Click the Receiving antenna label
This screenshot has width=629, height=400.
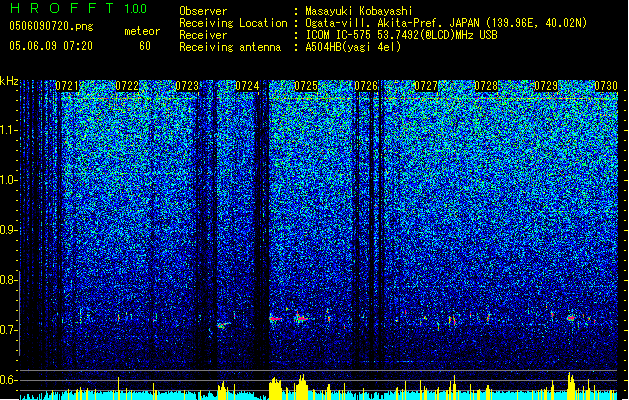[230, 47]
